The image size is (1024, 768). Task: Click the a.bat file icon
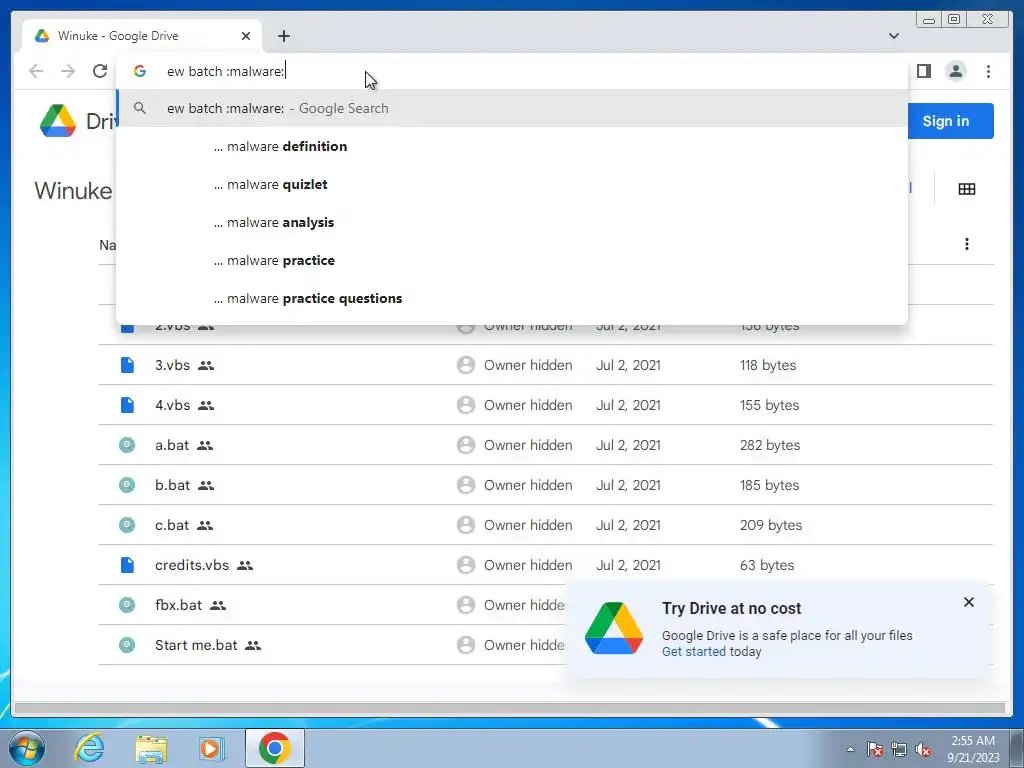(127, 445)
